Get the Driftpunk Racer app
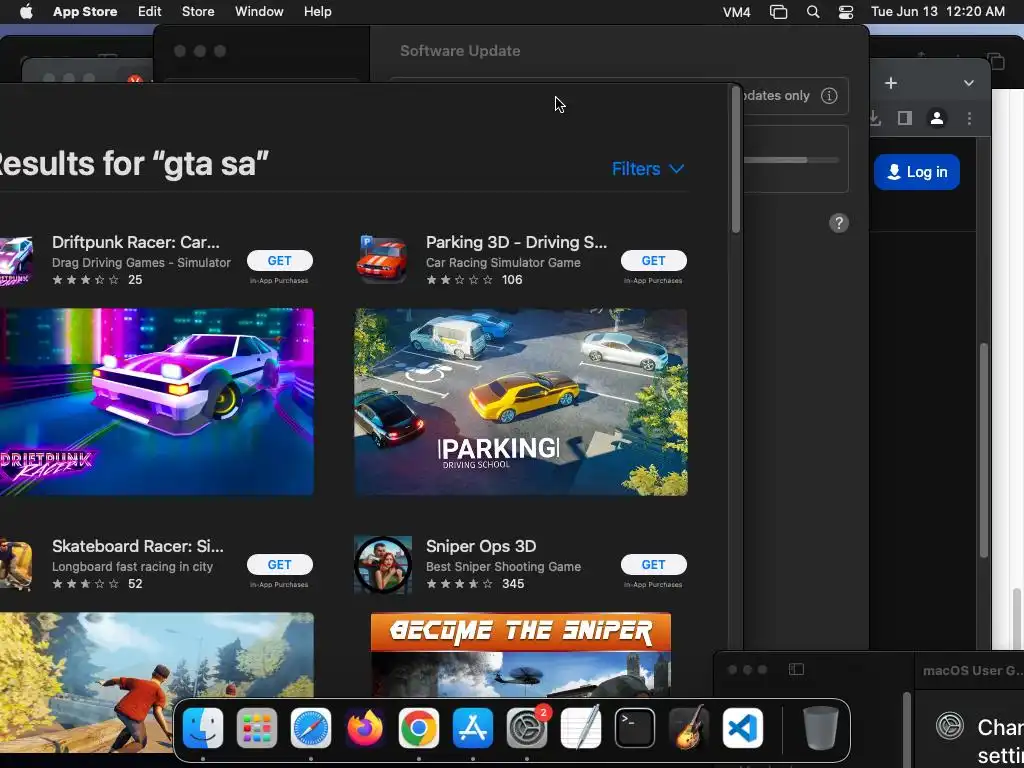The image size is (1024, 768). [x=280, y=261]
